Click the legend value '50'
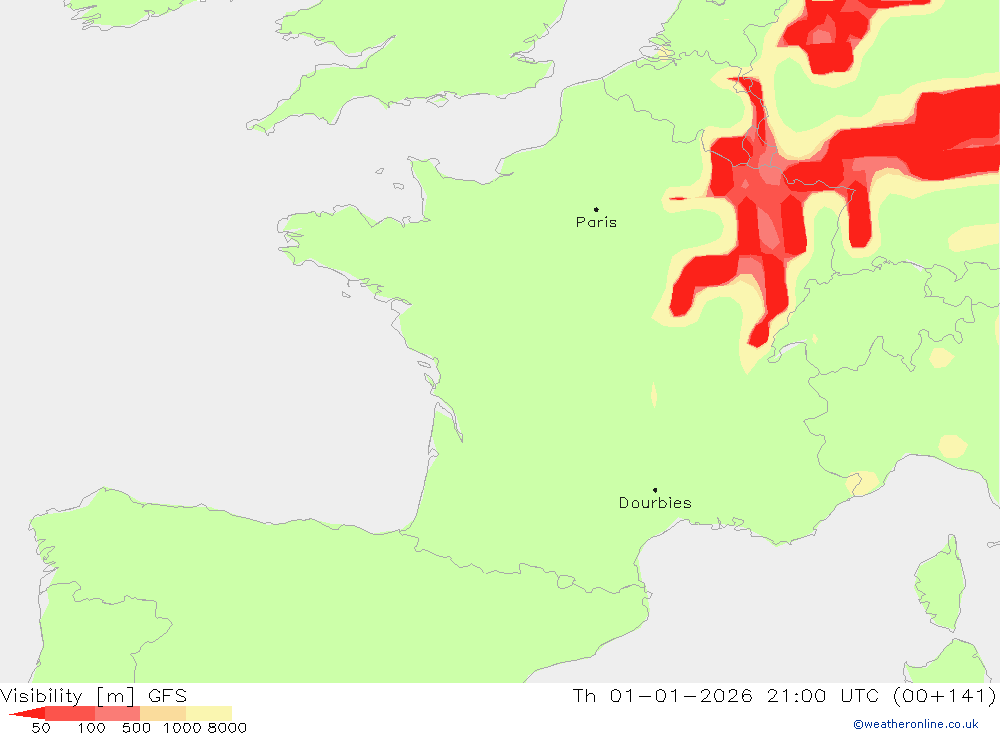The width and height of the screenshot is (1000, 733). pos(41,728)
